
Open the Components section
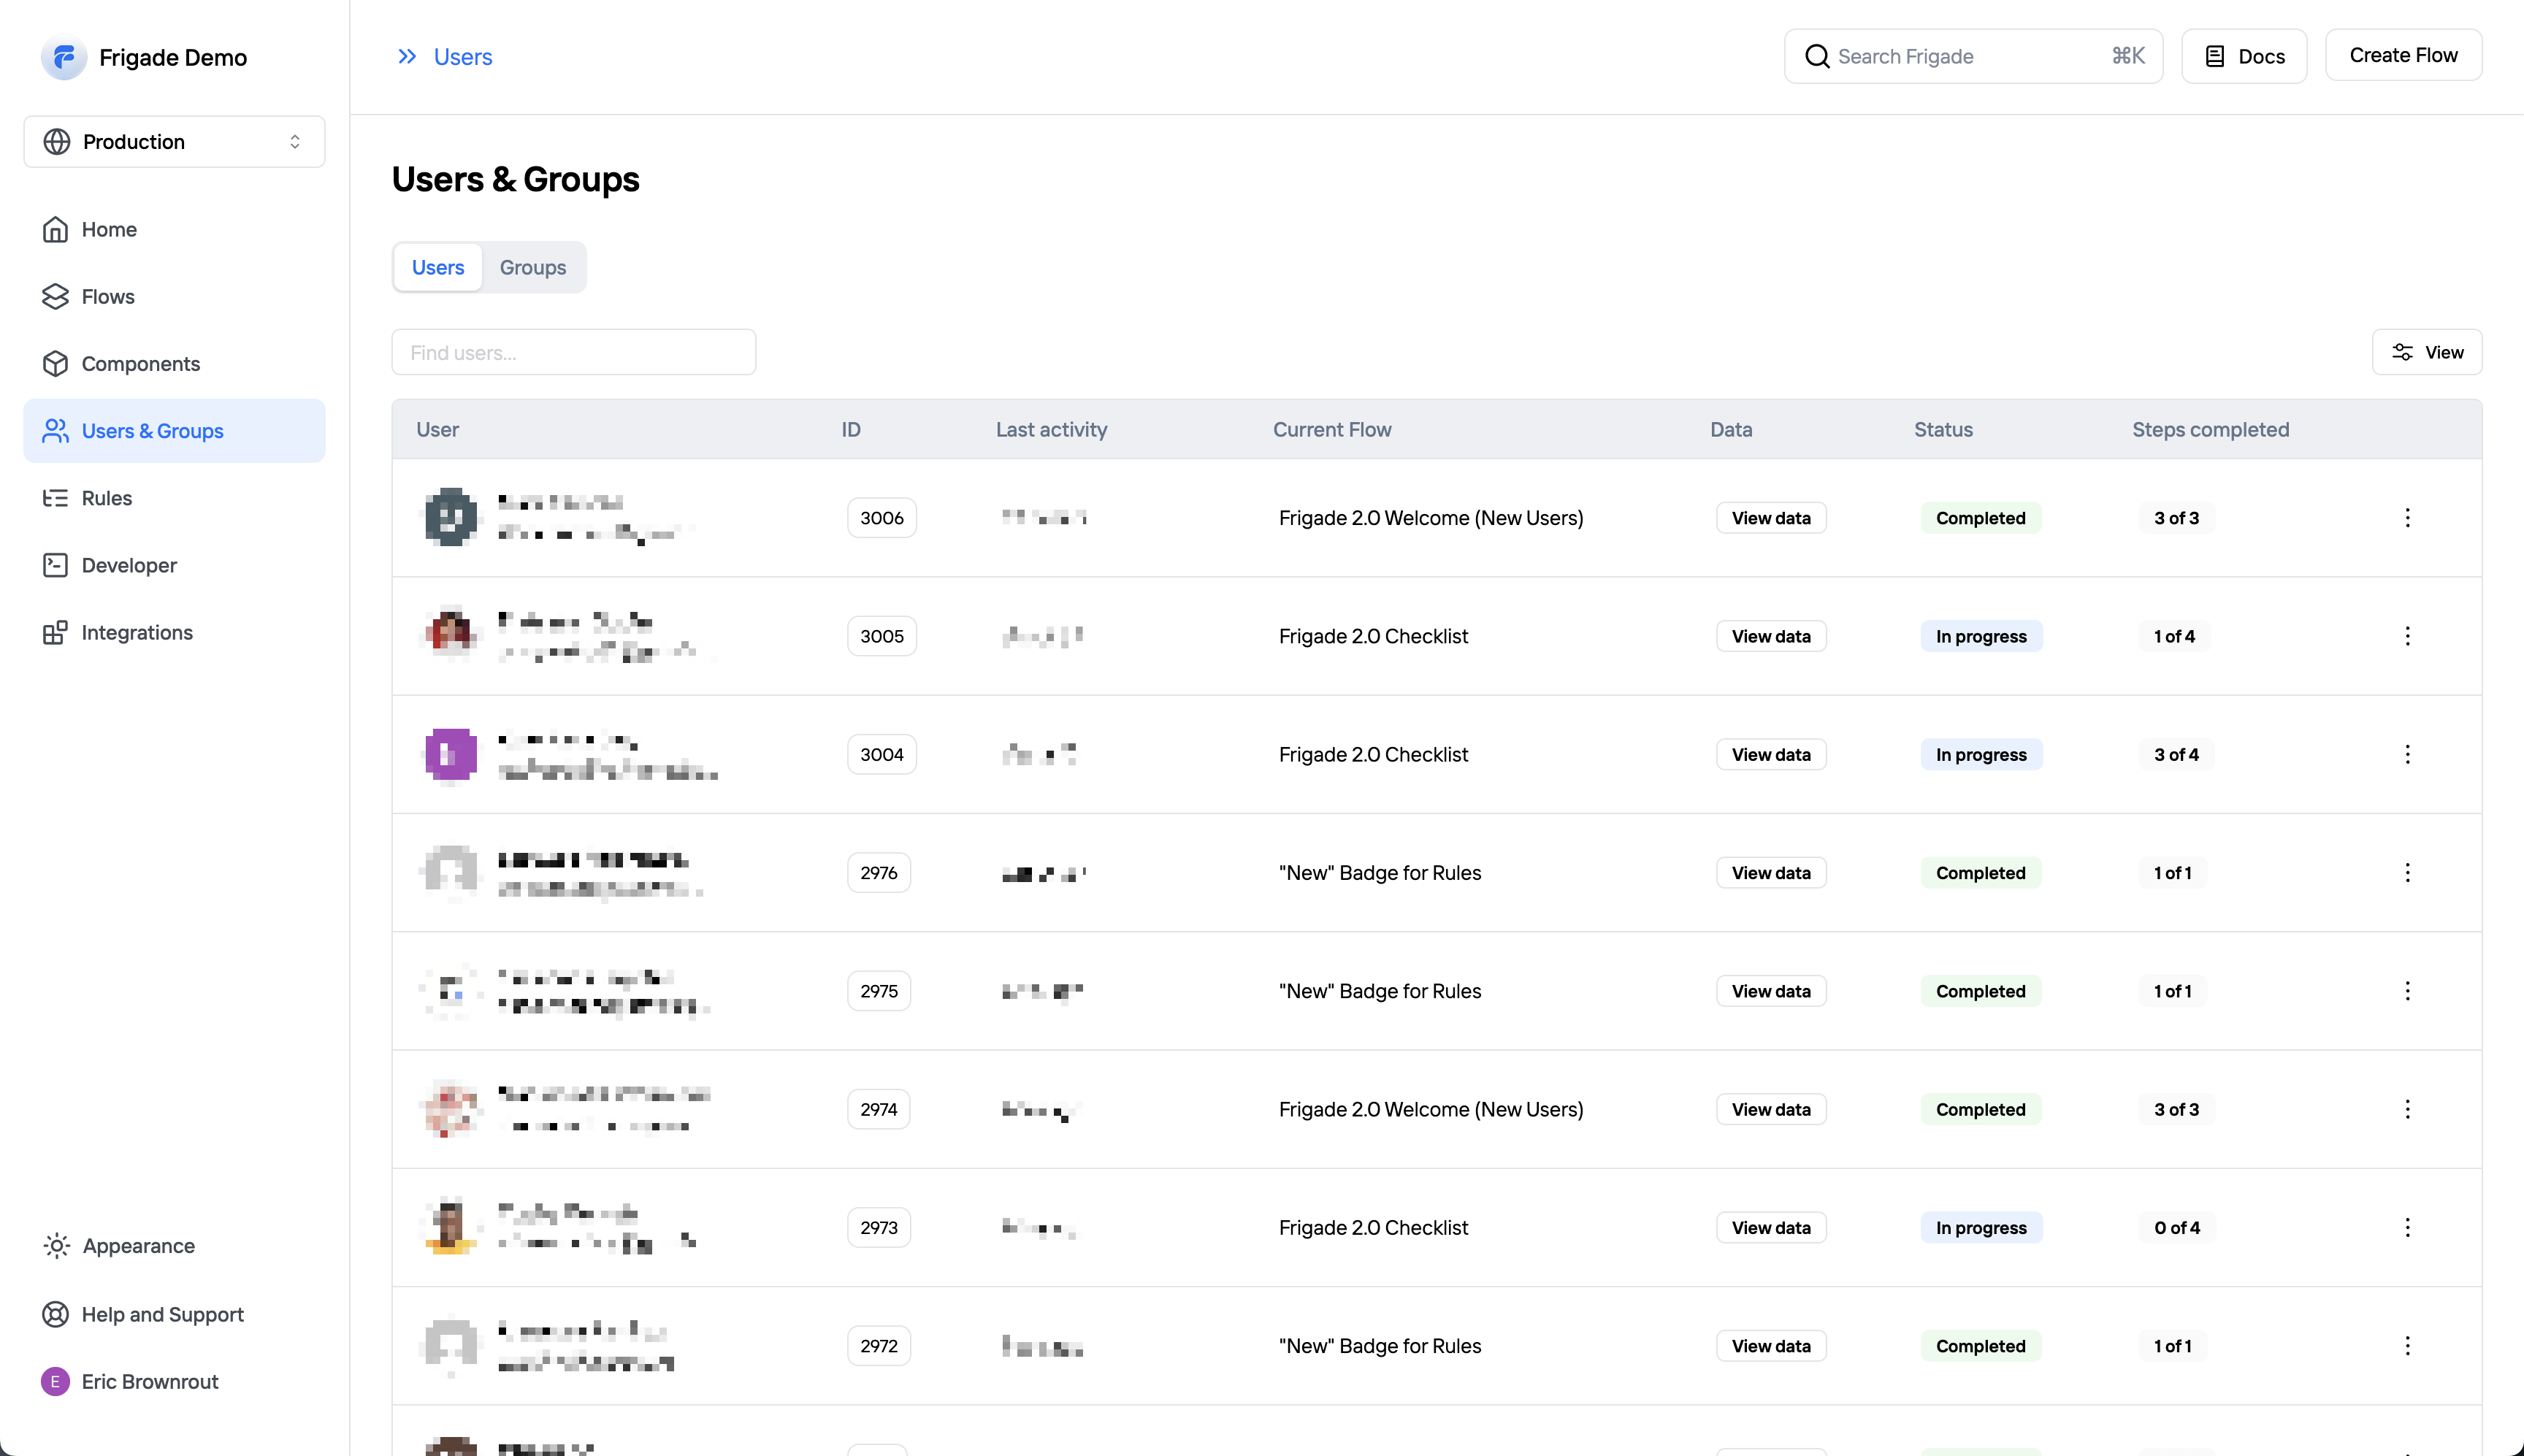[140, 364]
